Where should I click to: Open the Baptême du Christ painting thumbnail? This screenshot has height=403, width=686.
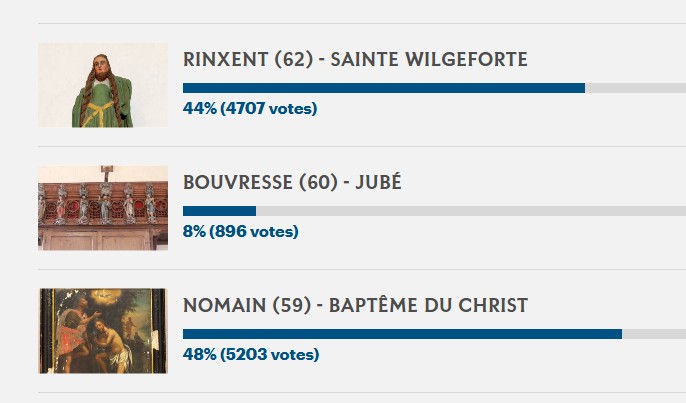[x=103, y=331]
